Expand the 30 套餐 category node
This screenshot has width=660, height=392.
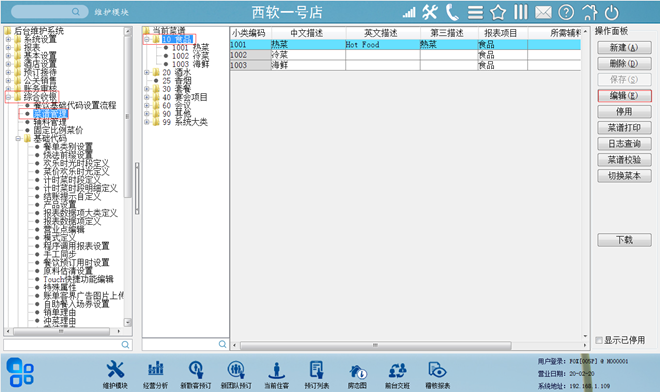[147, 89]
